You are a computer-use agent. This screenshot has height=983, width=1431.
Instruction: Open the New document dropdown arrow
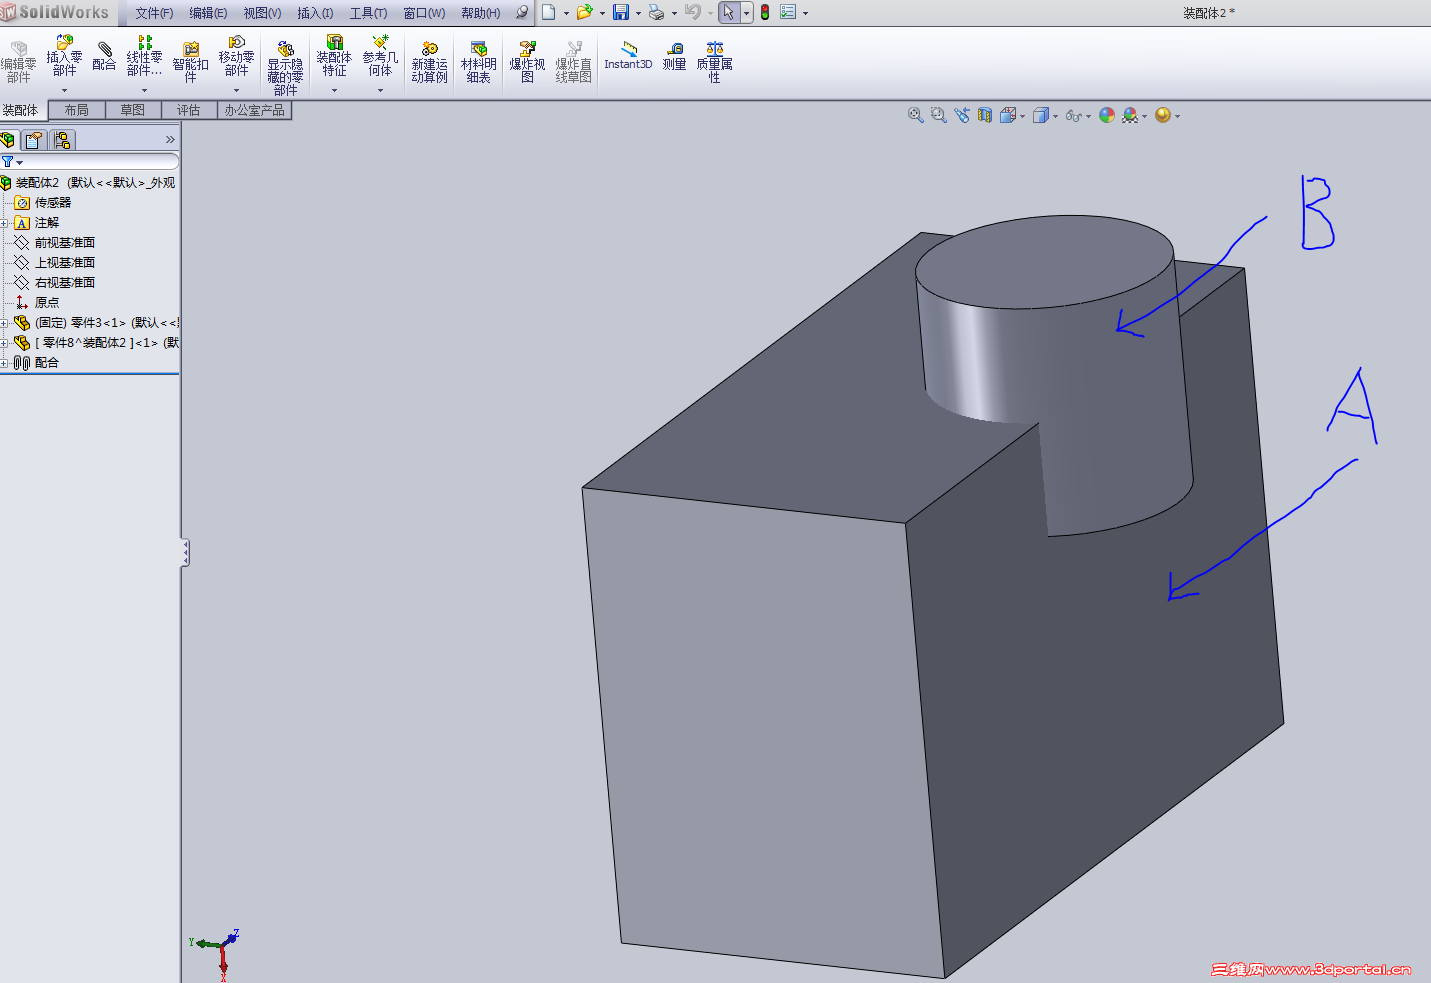(566, 13)
